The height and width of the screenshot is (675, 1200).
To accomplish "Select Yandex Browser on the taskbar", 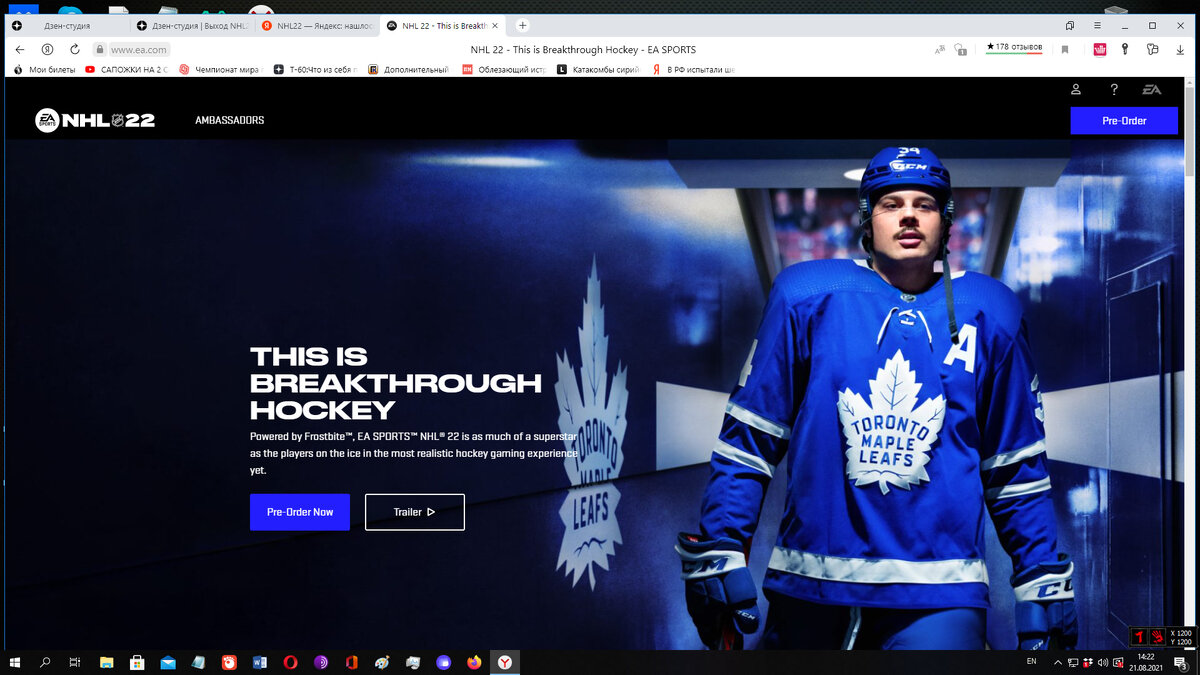I will click(x=505, y=662).
